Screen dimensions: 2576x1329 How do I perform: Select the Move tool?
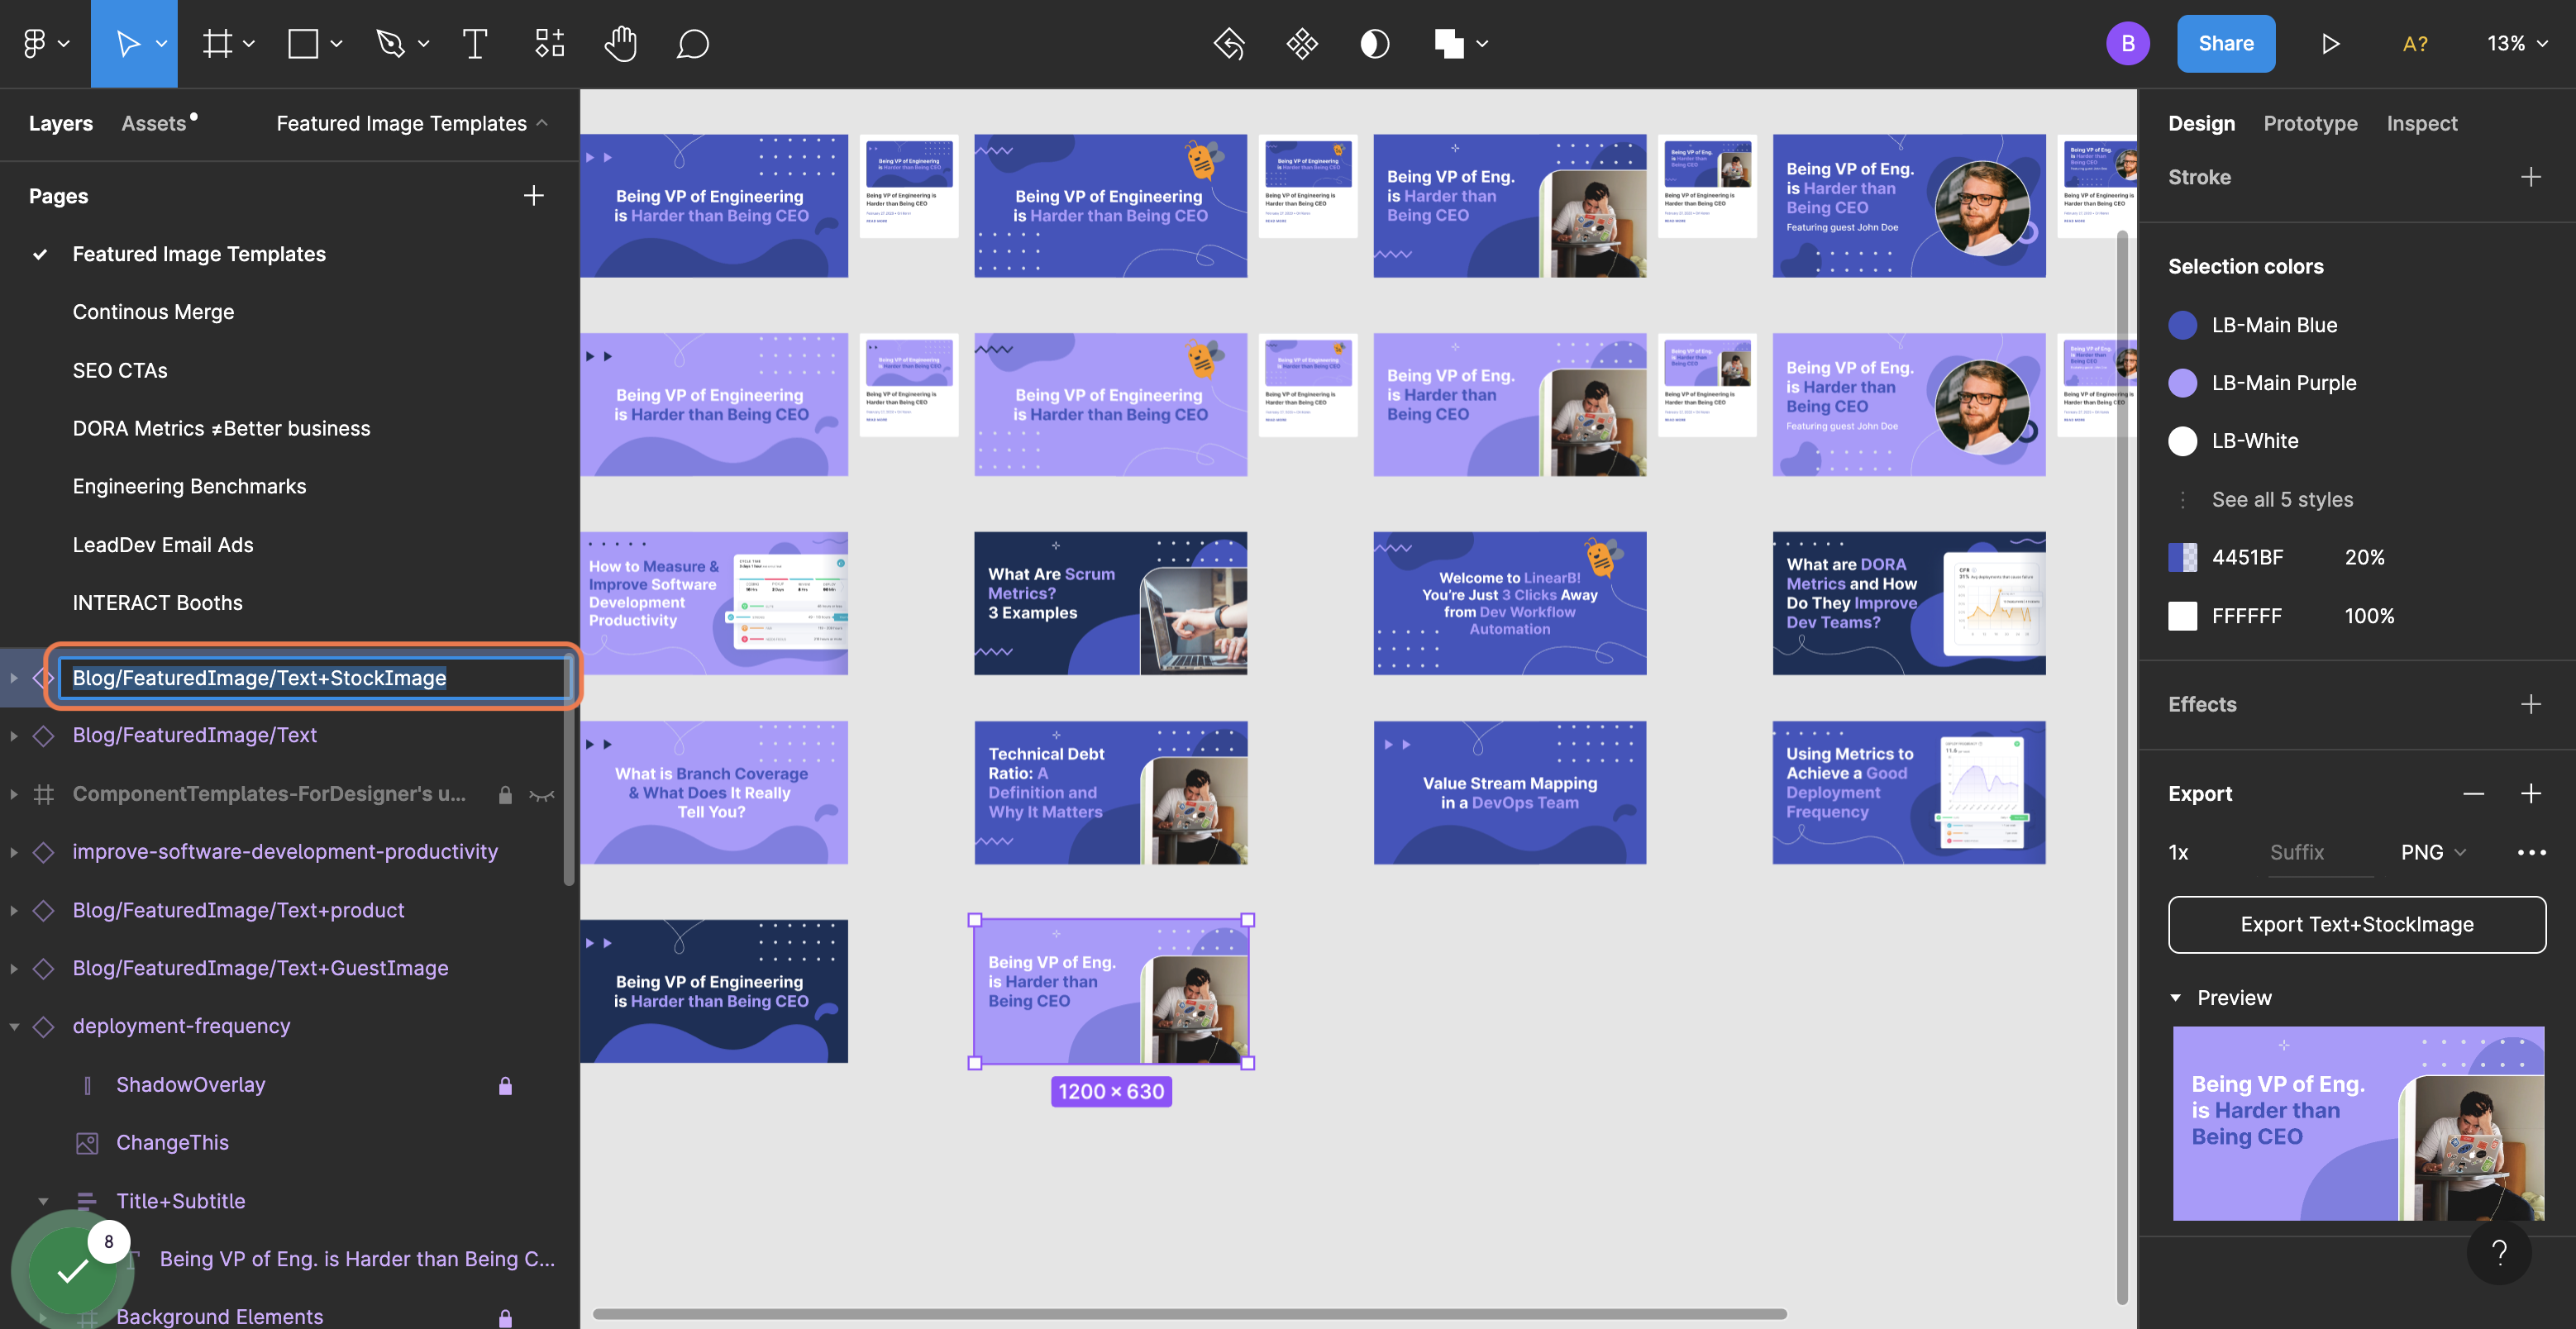[x=127, y=43]
